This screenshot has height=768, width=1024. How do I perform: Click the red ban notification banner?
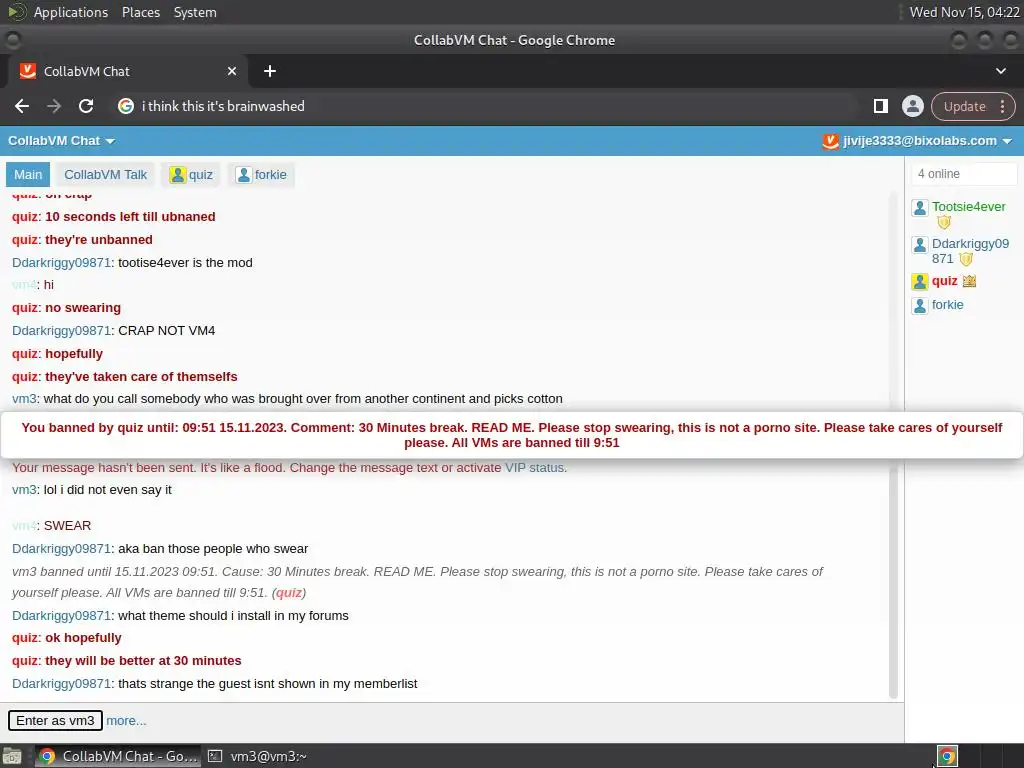511,435
